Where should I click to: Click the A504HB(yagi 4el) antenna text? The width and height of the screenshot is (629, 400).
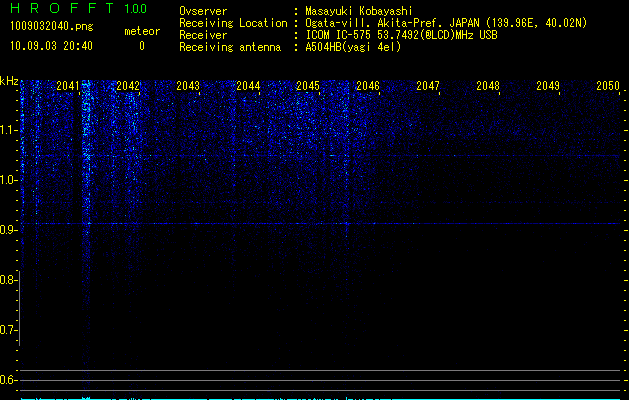[x=353, y=47]
